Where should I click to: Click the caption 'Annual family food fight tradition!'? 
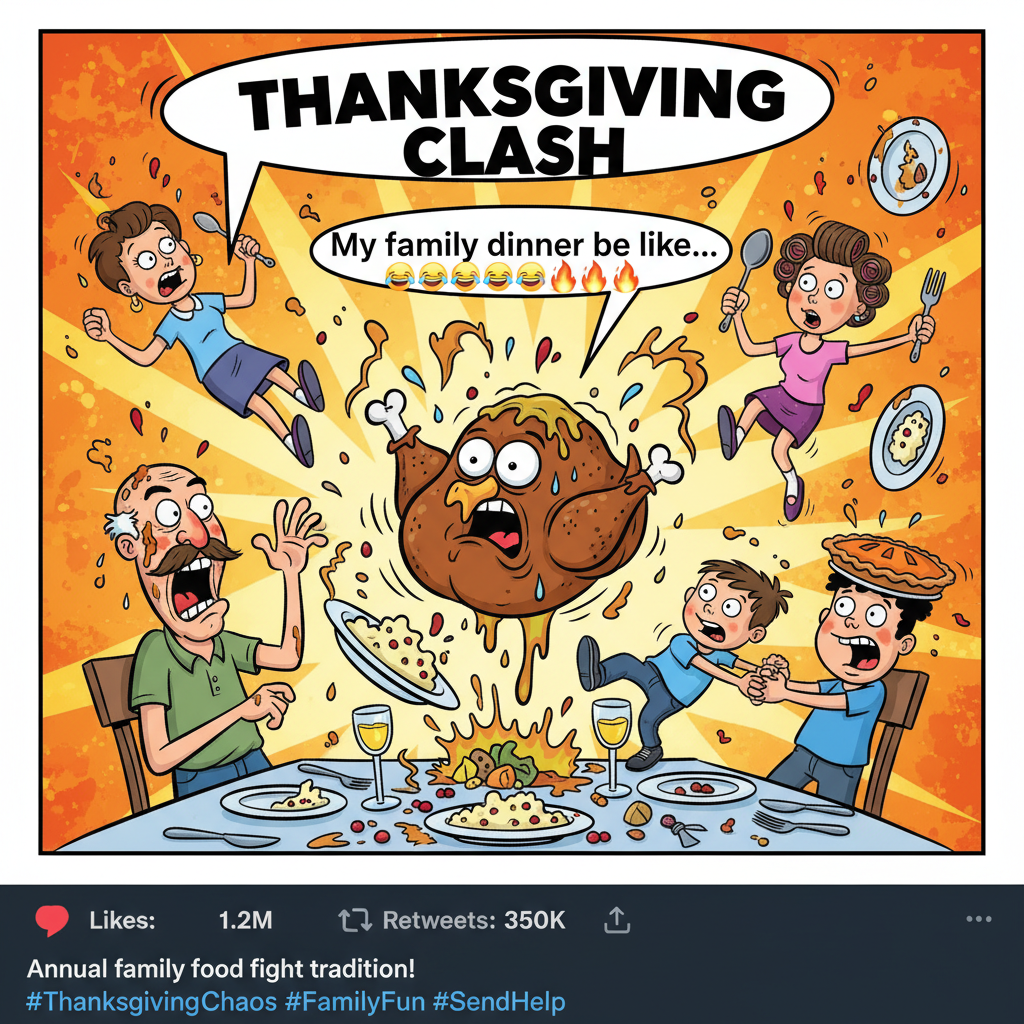[x=220, y=969]
